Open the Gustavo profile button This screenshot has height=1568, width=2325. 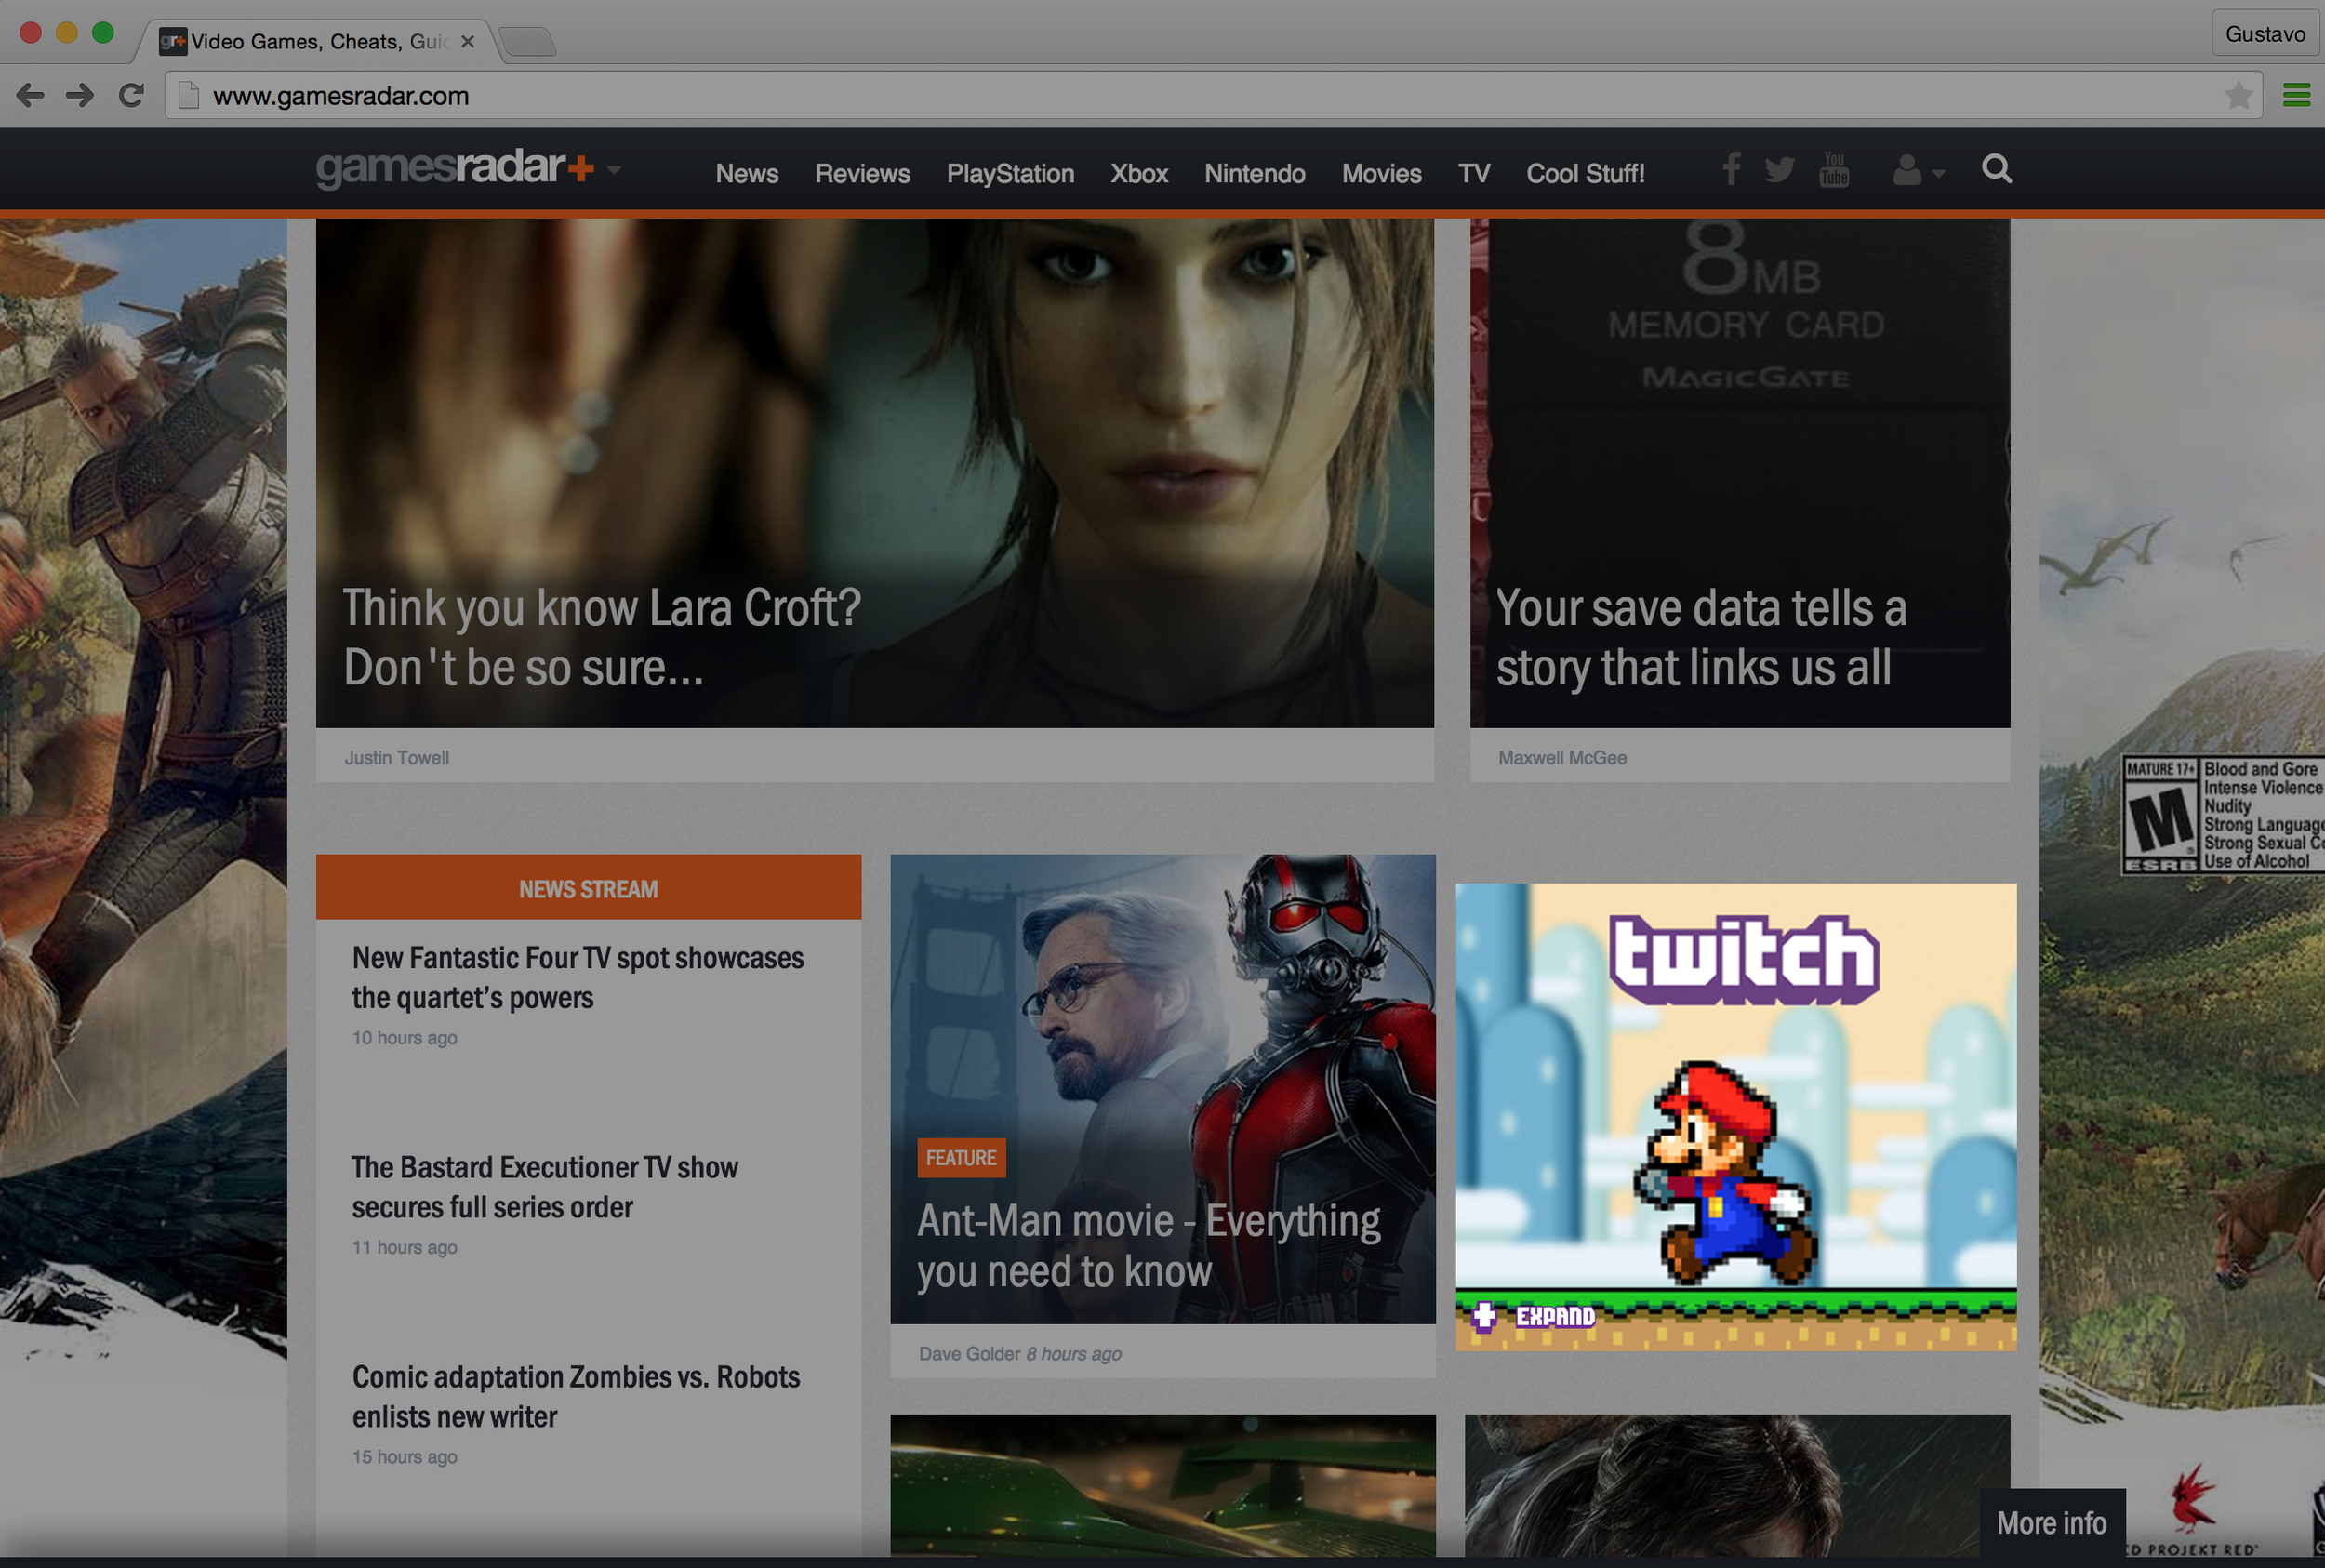[x=2265, y=34]
